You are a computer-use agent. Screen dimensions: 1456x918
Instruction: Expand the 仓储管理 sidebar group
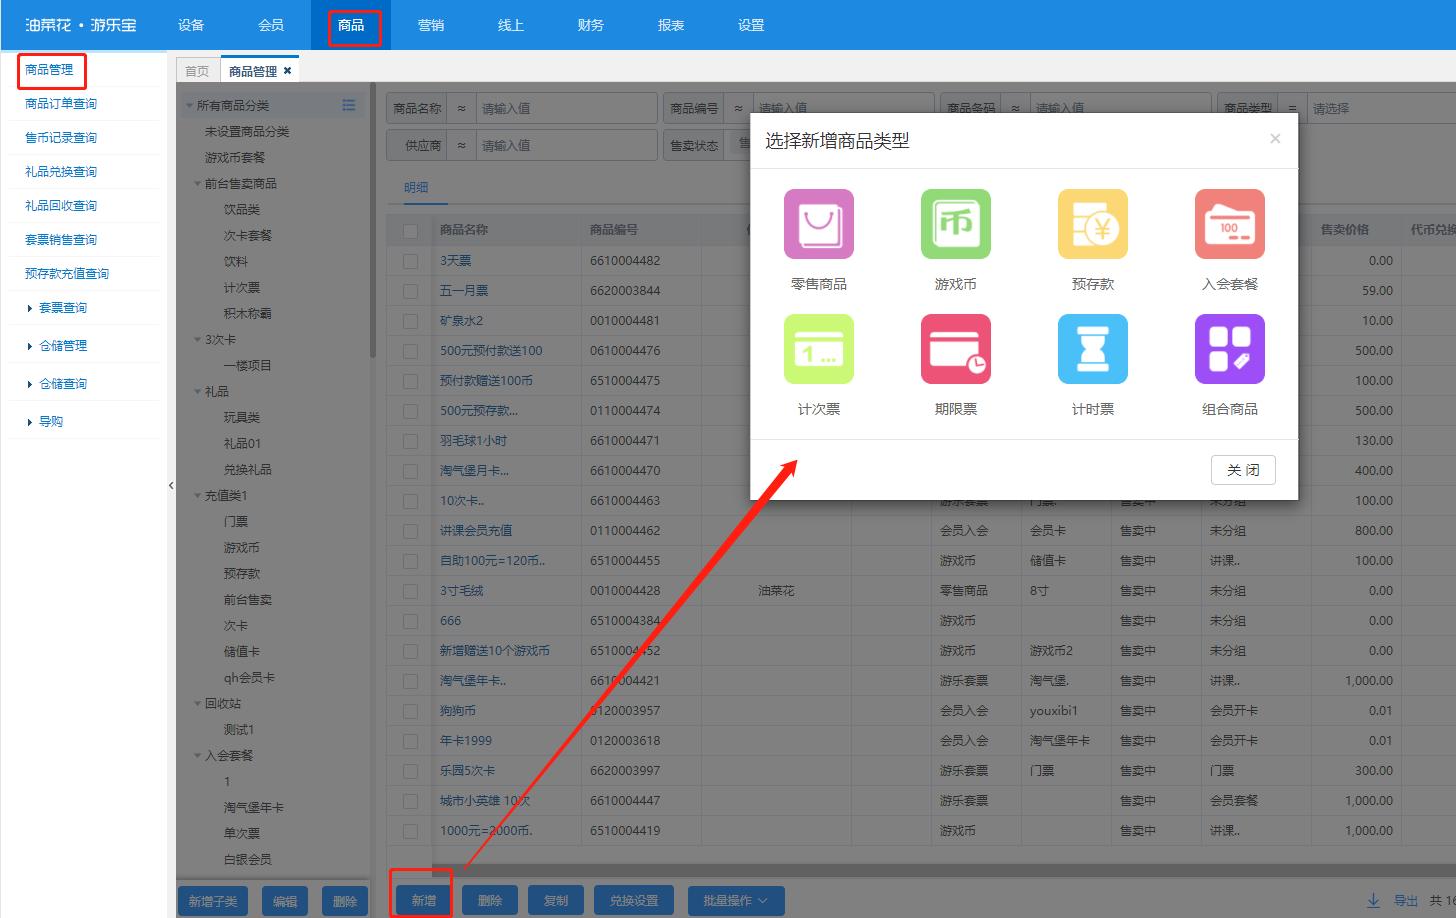tap(62, 346)
